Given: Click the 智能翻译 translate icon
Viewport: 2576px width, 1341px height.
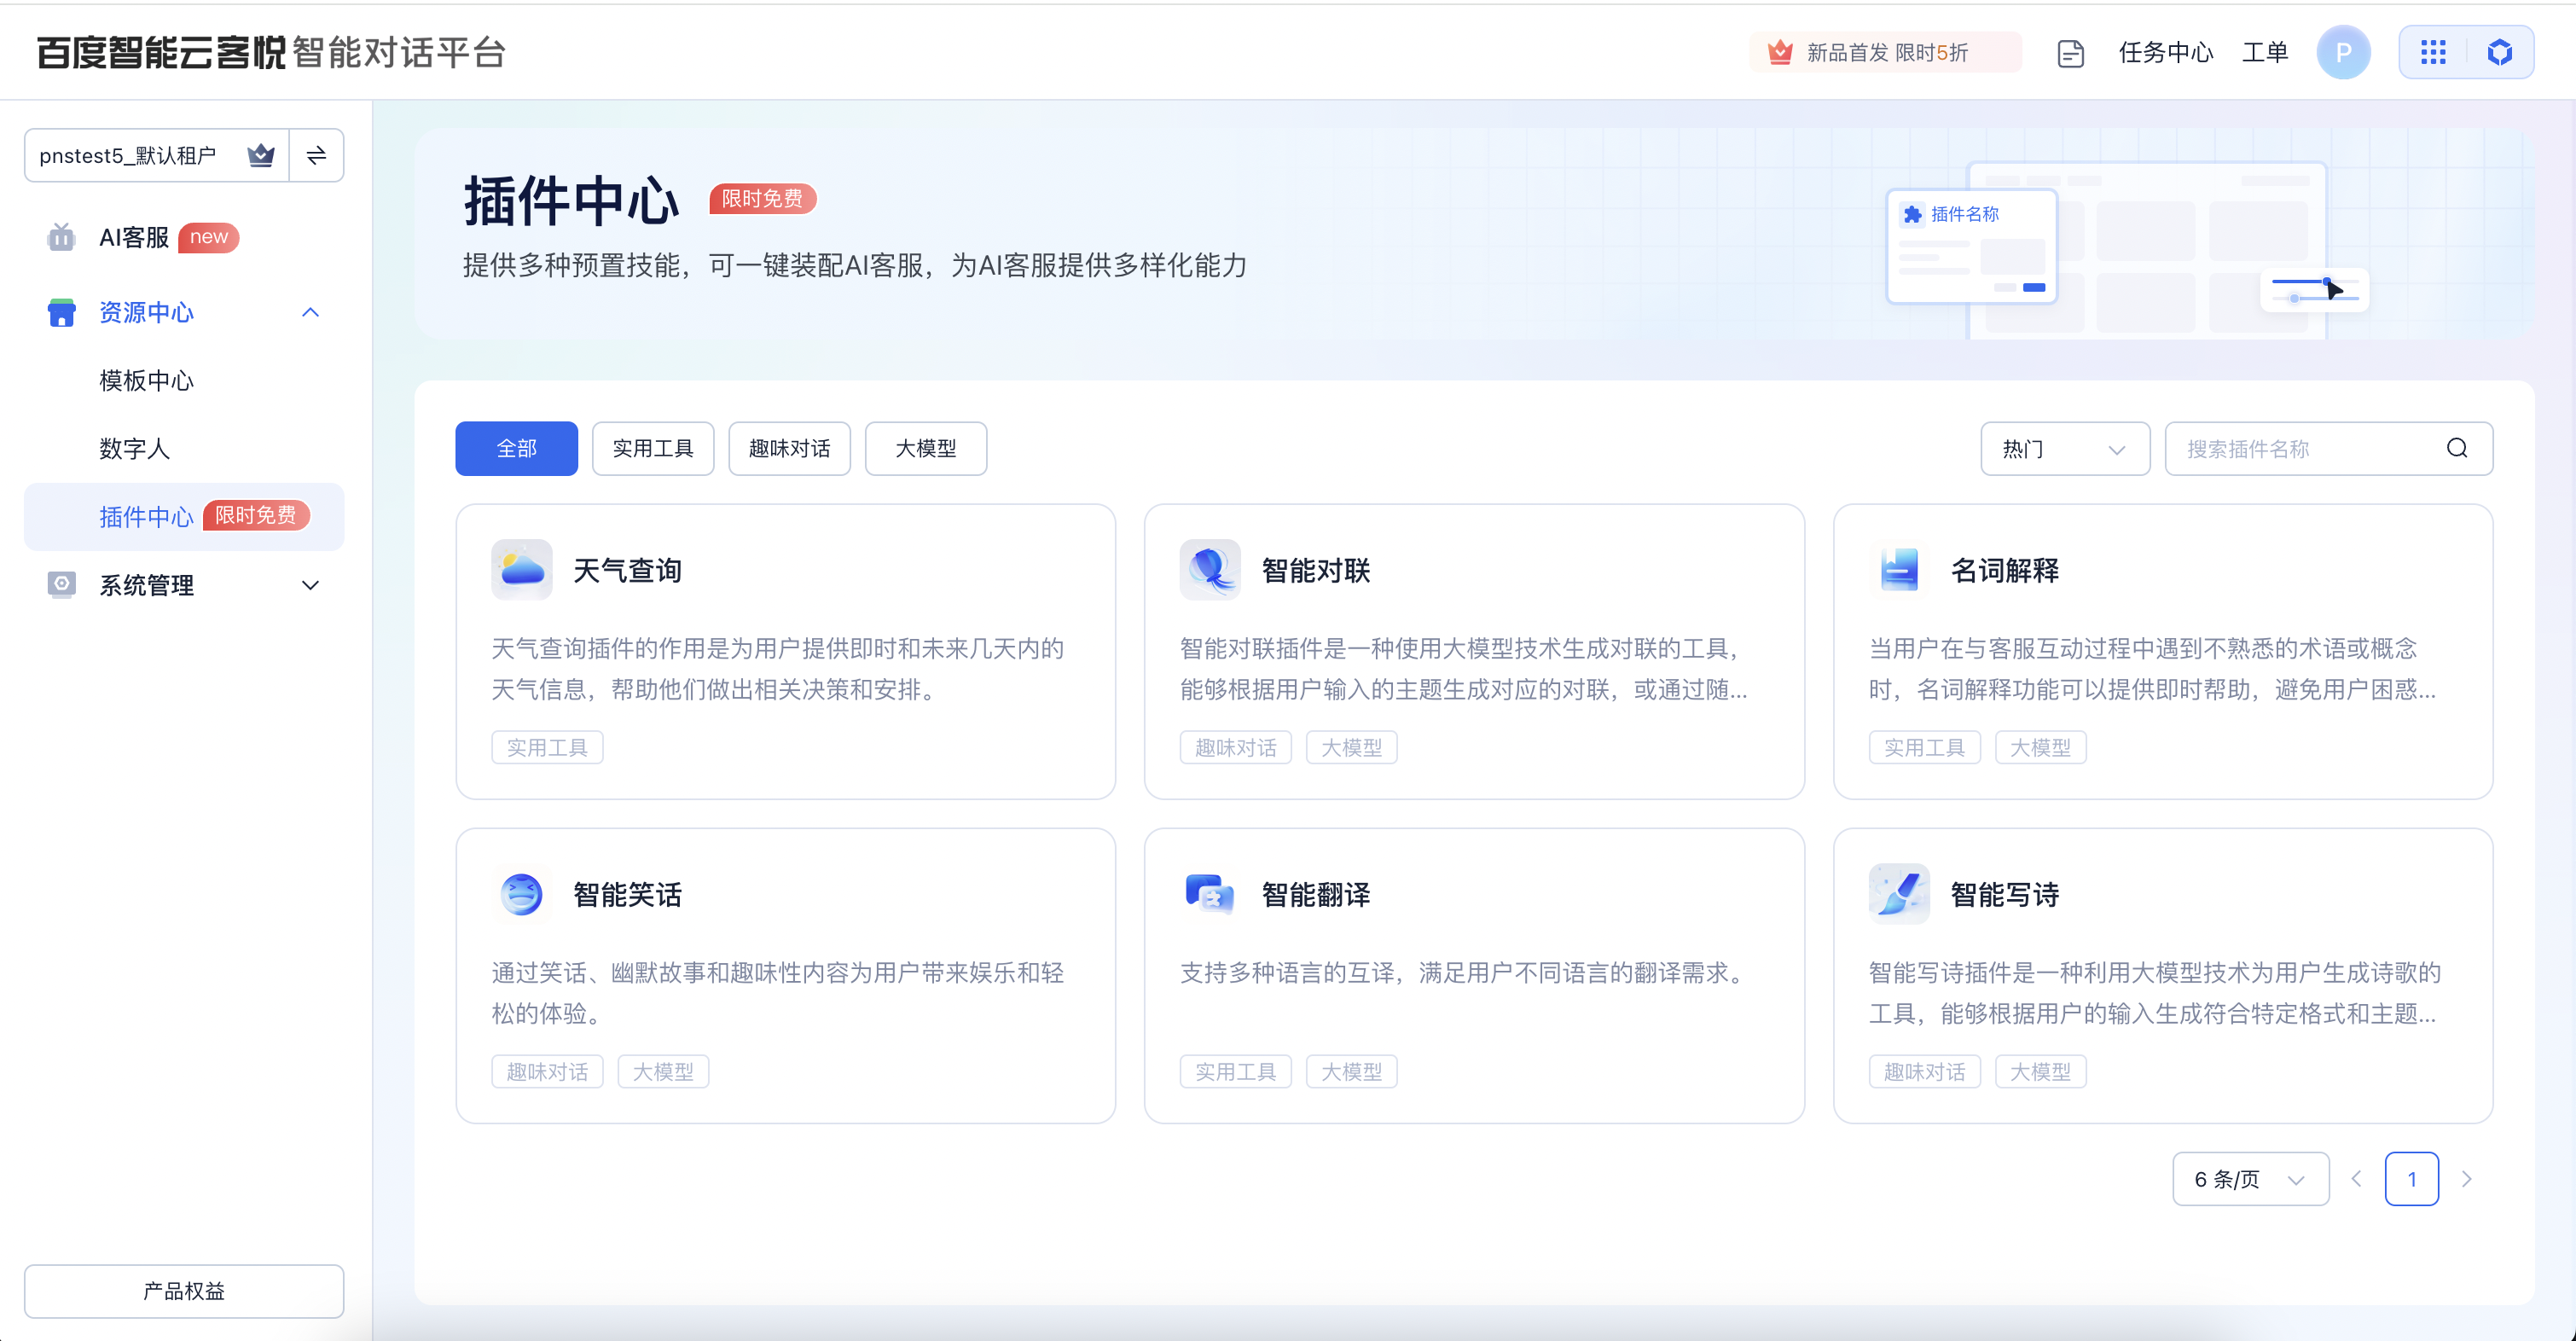Looking at the screenshot, I should point(1210,893).
